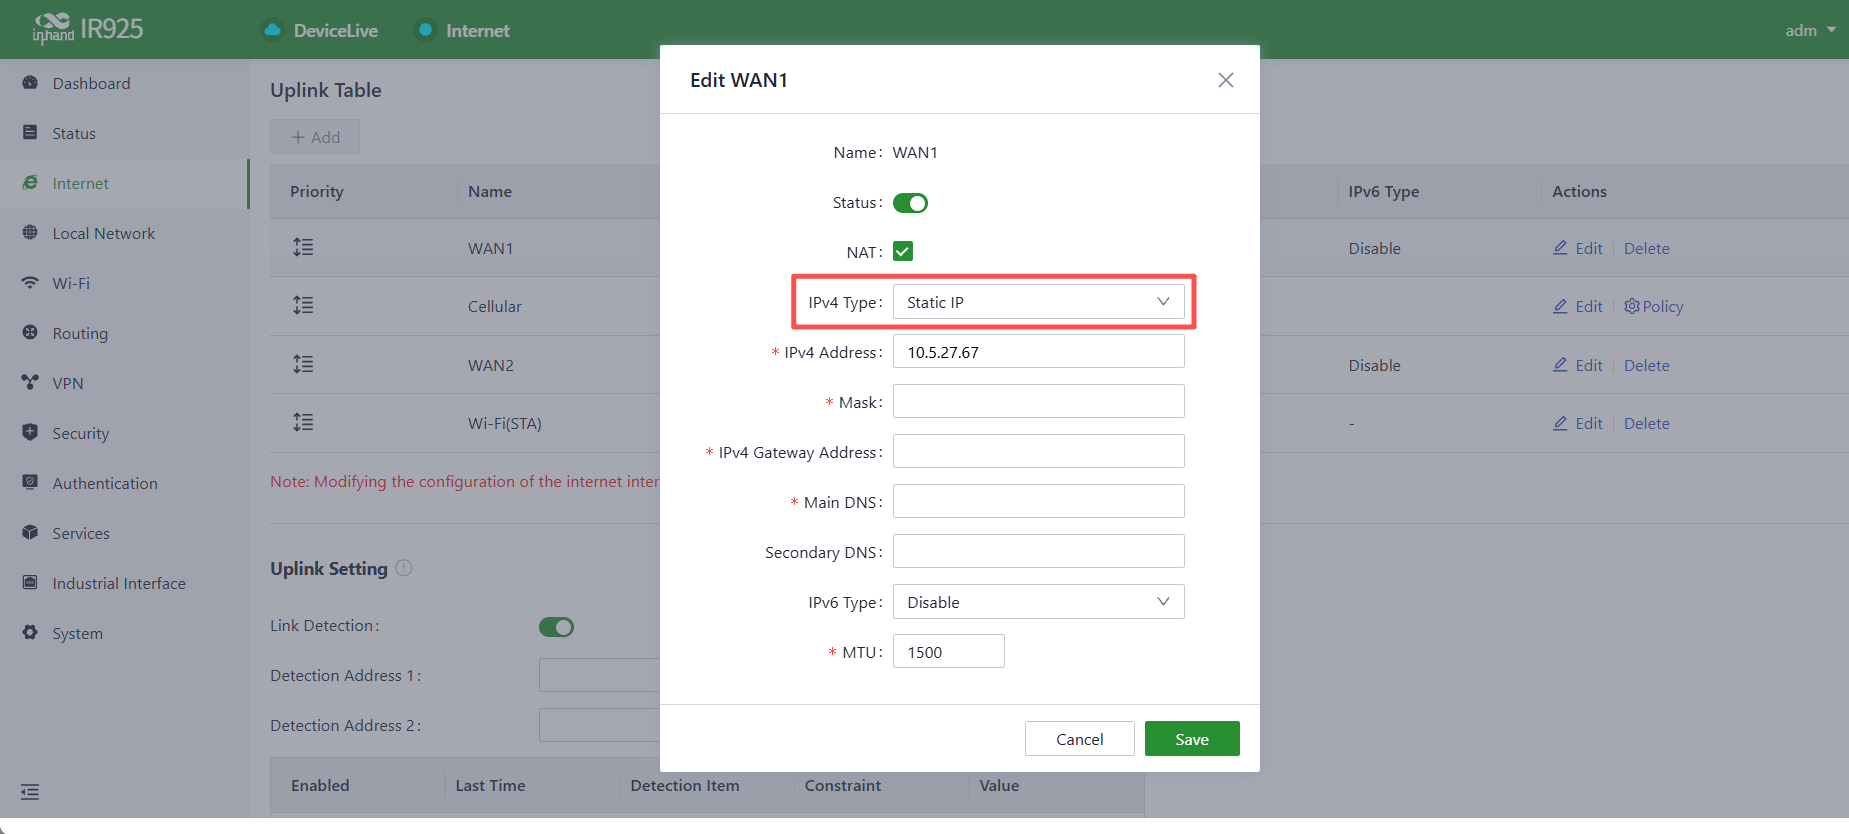The width and height of the screenshot is (1849, 834).
Task: Click the Mask input field
Action: point(1038,402)
